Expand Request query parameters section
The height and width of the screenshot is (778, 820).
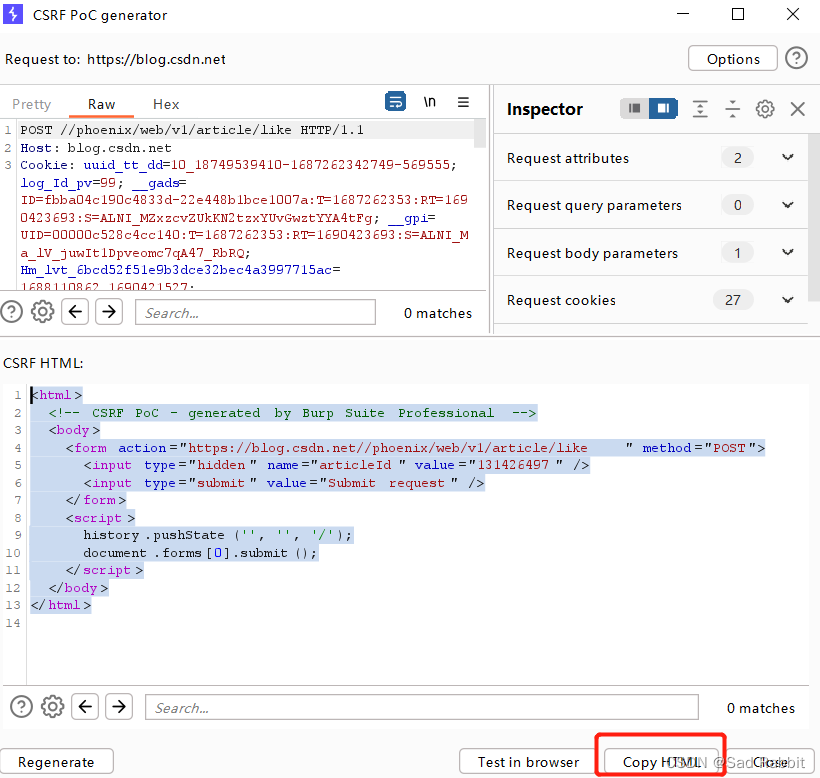click(x=788, y=205)
